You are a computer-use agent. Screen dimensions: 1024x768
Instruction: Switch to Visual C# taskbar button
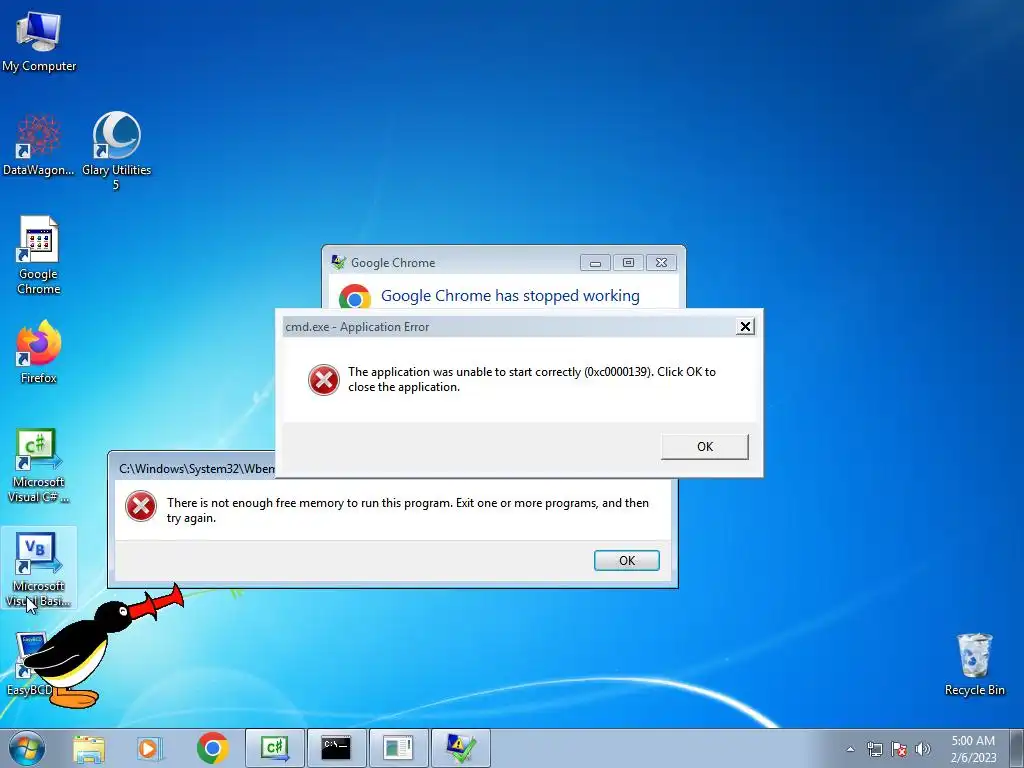[x=275, y=748]
